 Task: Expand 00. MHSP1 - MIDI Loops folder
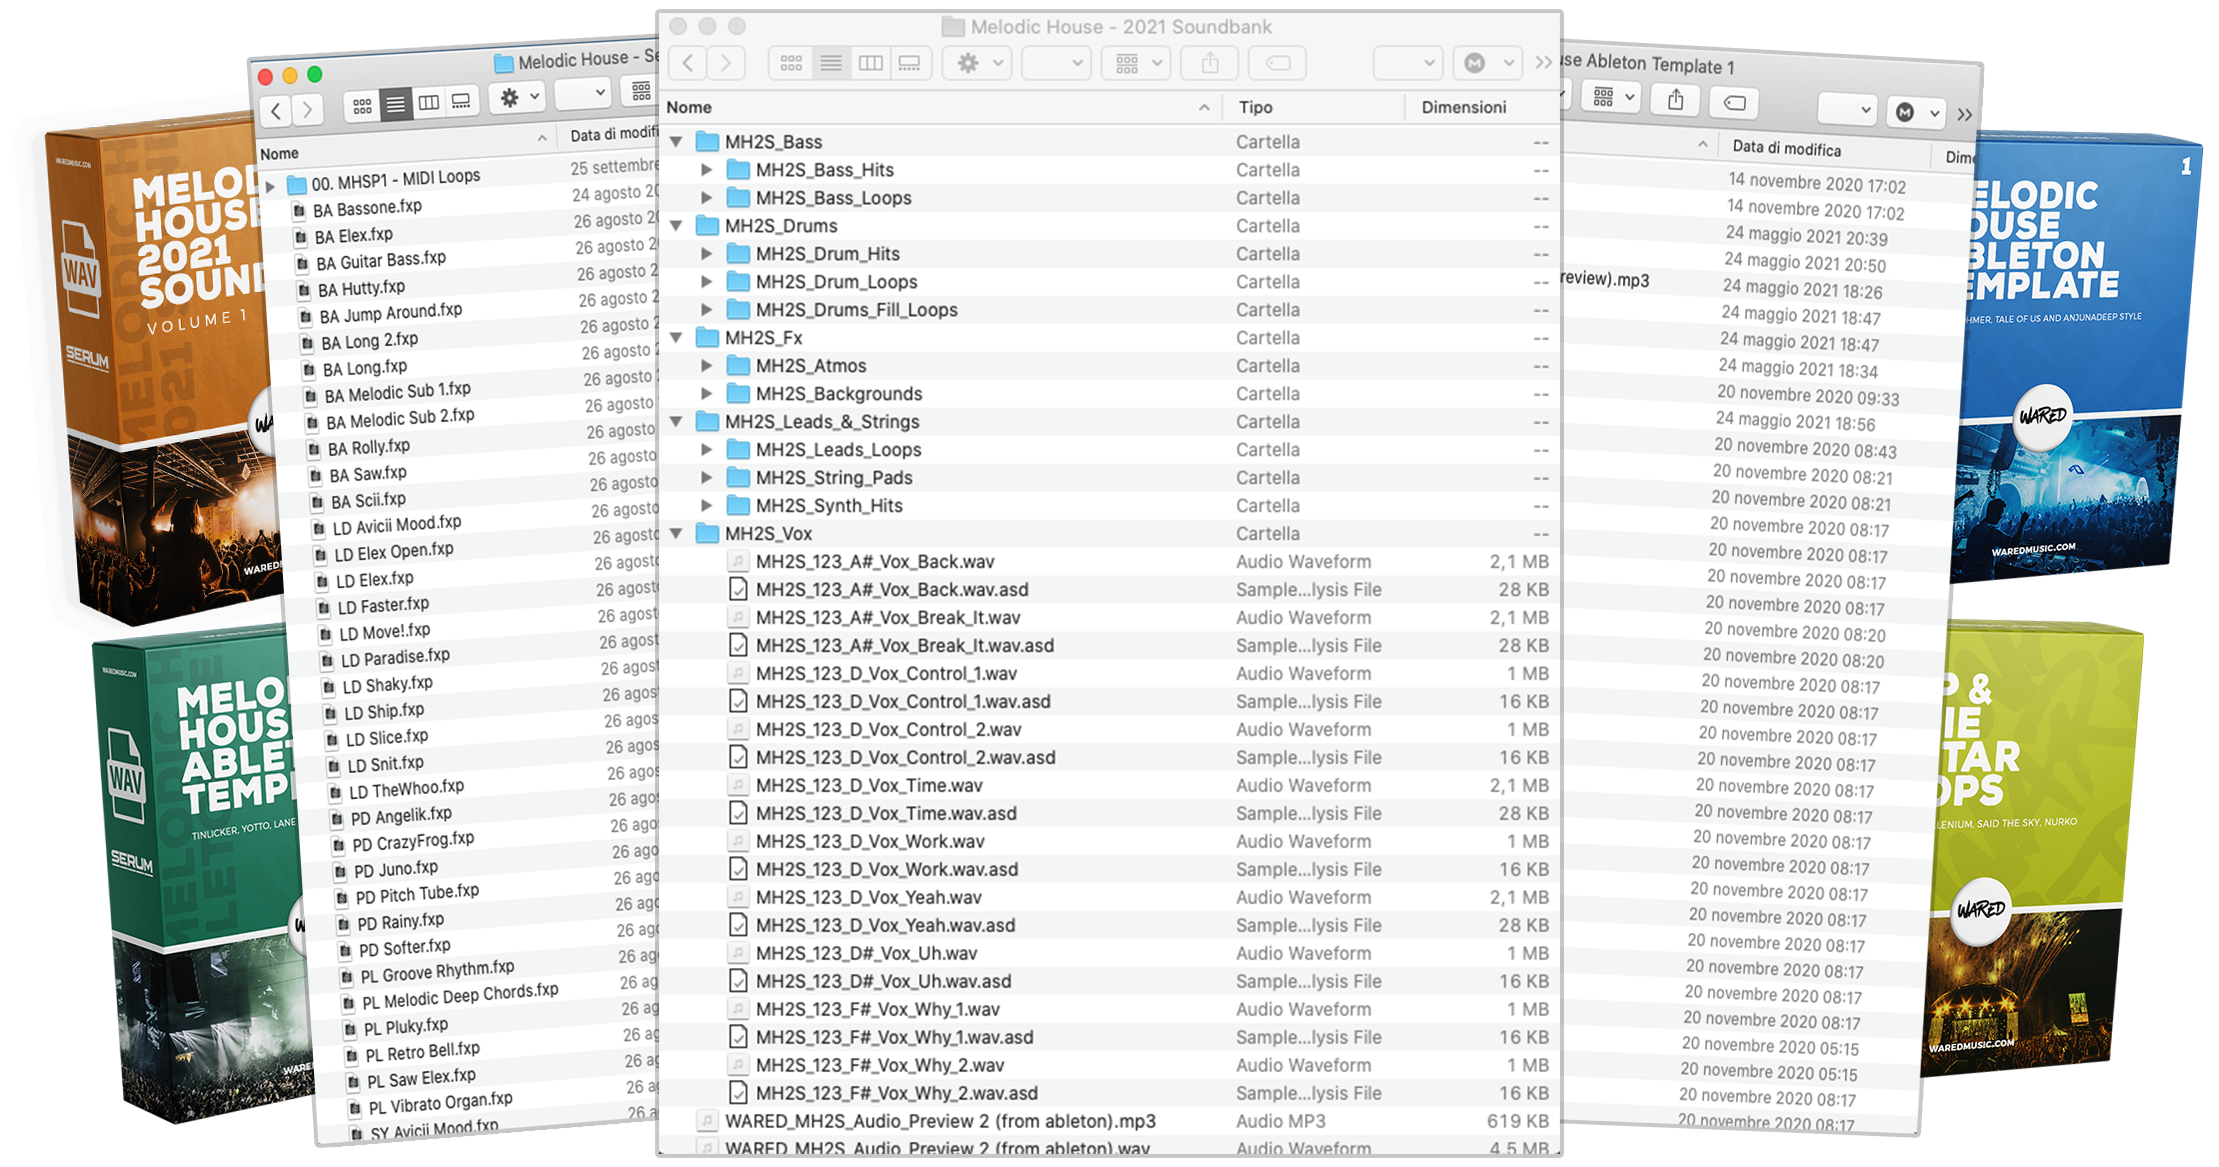(x=270, y=186)
